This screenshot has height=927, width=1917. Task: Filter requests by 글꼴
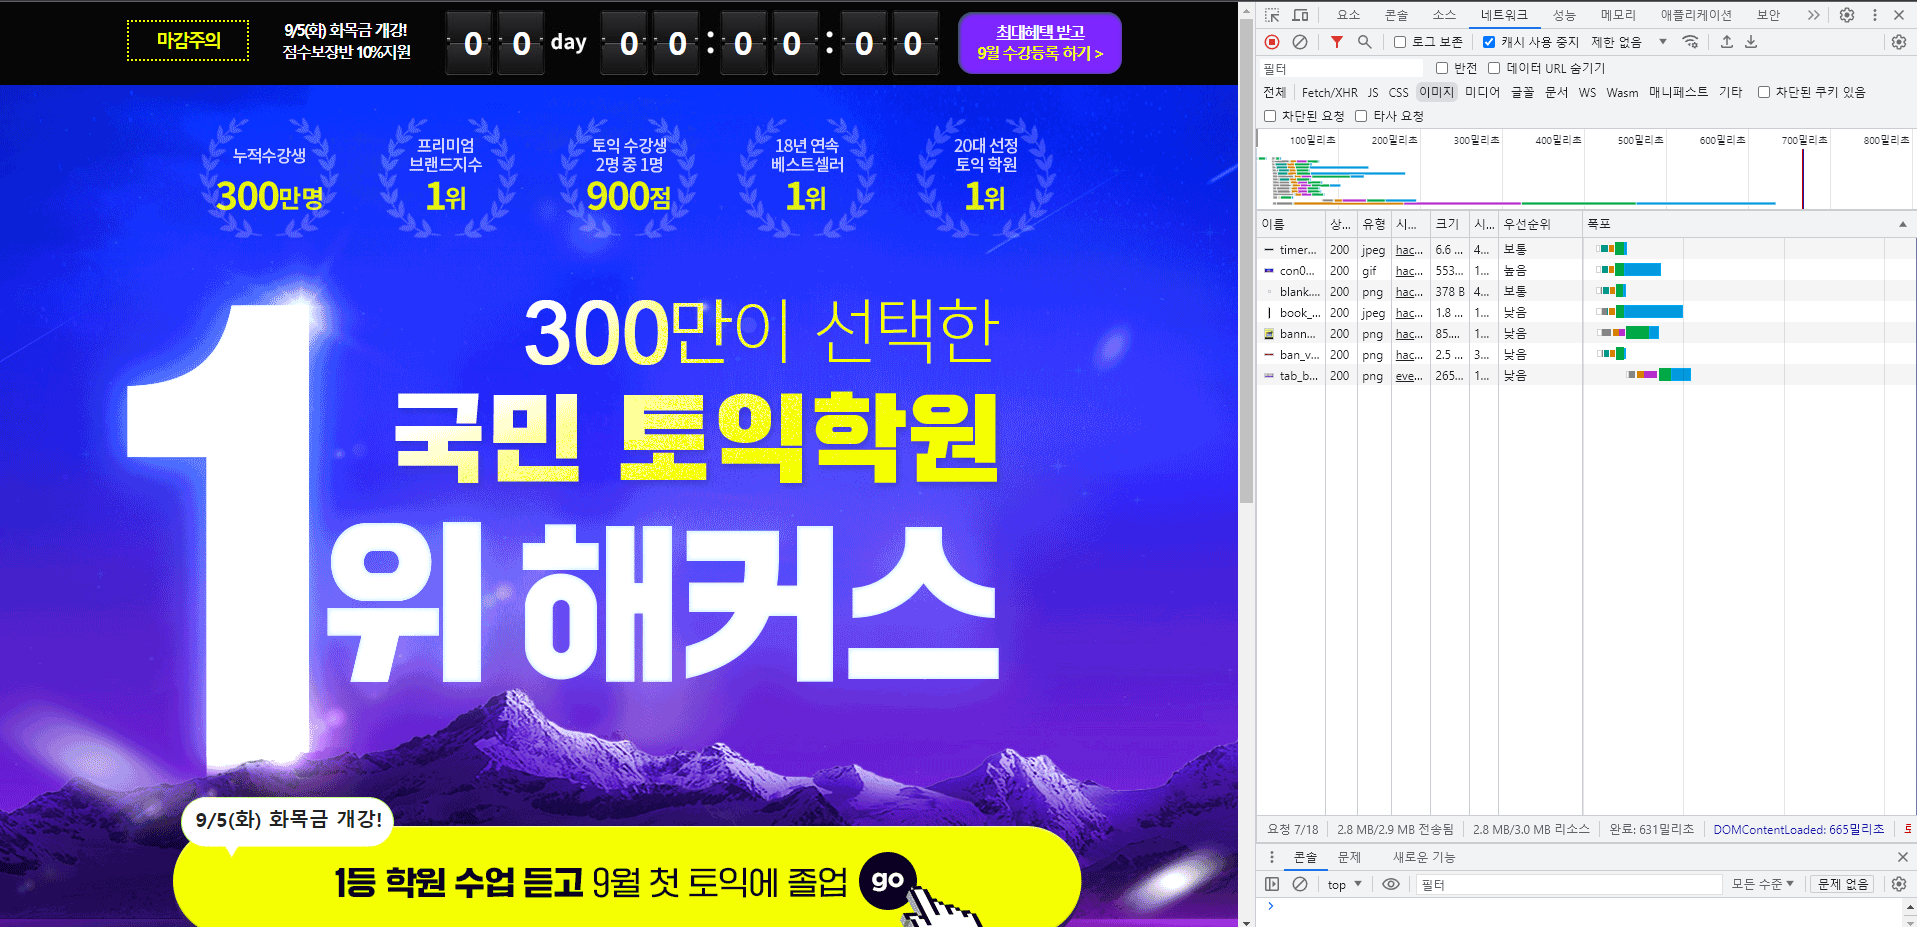[x=1522, y=92]
